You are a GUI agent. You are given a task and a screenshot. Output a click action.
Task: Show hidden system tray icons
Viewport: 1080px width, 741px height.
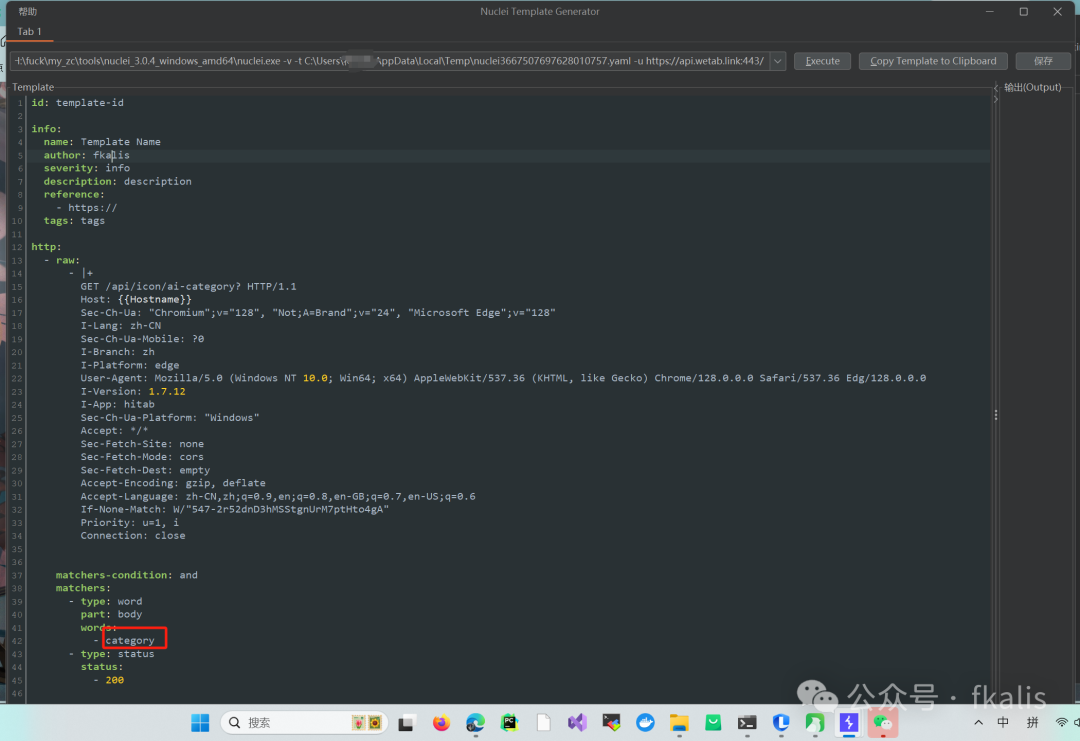tap(978, 723)
